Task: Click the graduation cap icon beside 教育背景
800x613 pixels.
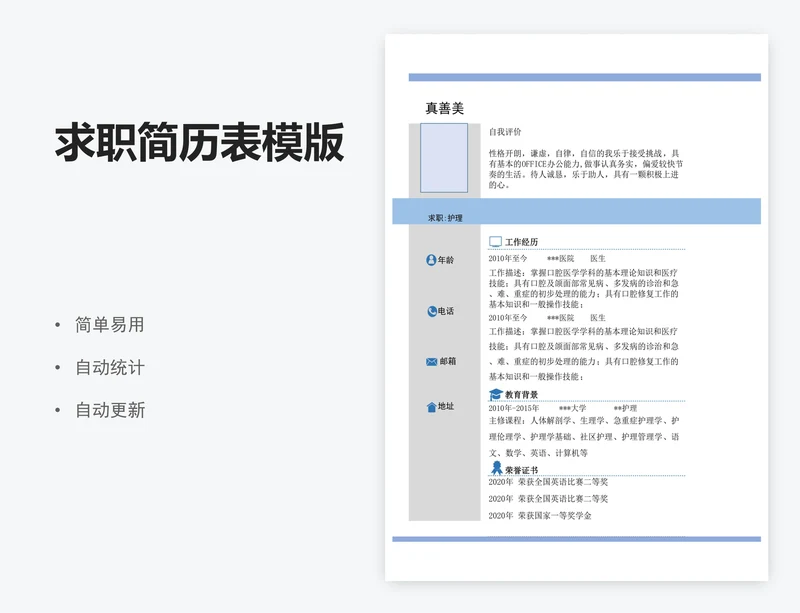Action: 496,395
